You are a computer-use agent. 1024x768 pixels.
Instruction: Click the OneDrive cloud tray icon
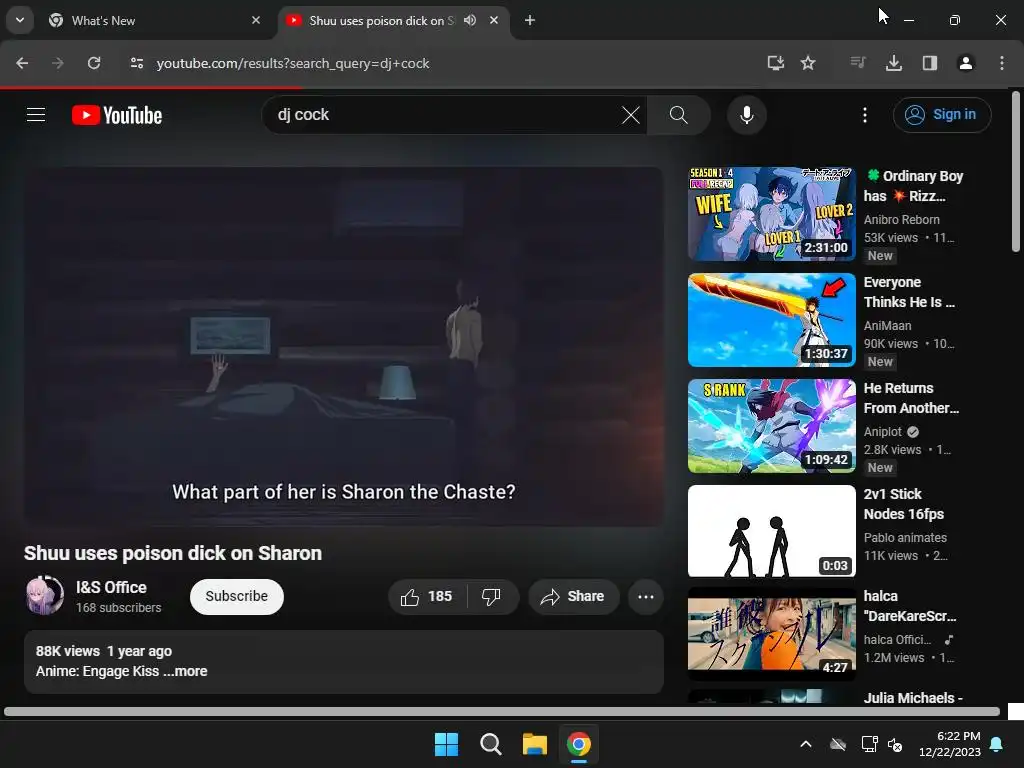(838, 744)
